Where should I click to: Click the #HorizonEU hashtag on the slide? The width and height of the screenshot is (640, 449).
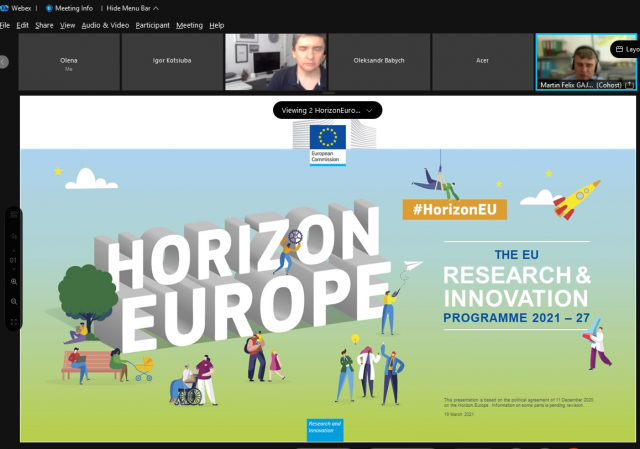(x=455, y=209)
